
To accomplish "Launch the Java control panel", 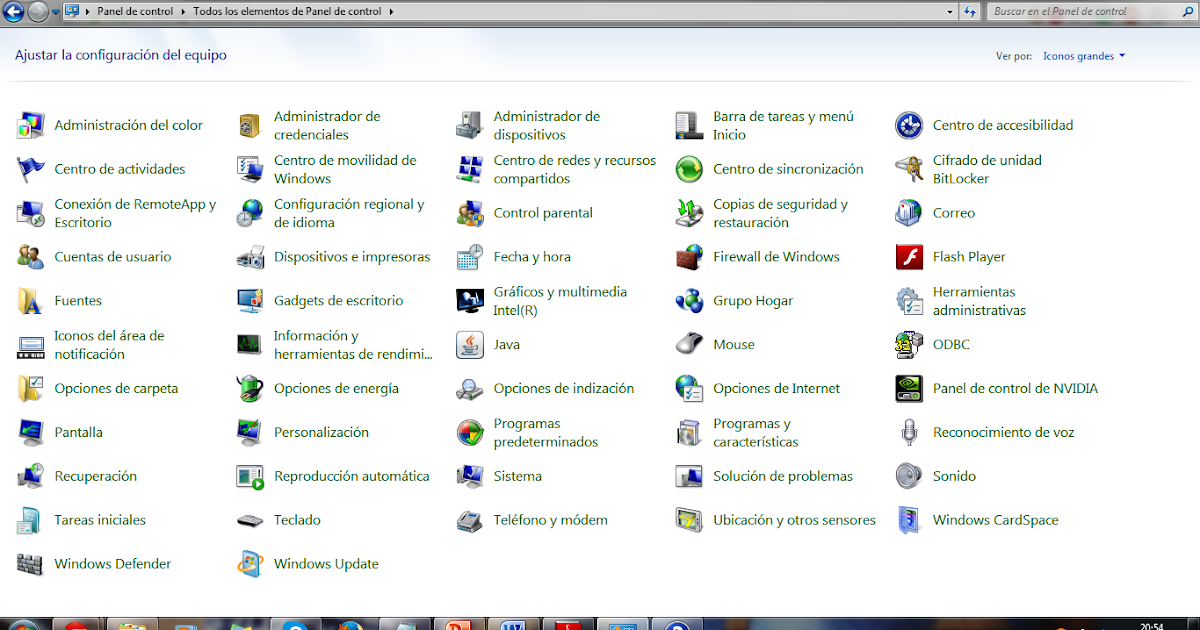I will 508,344.
